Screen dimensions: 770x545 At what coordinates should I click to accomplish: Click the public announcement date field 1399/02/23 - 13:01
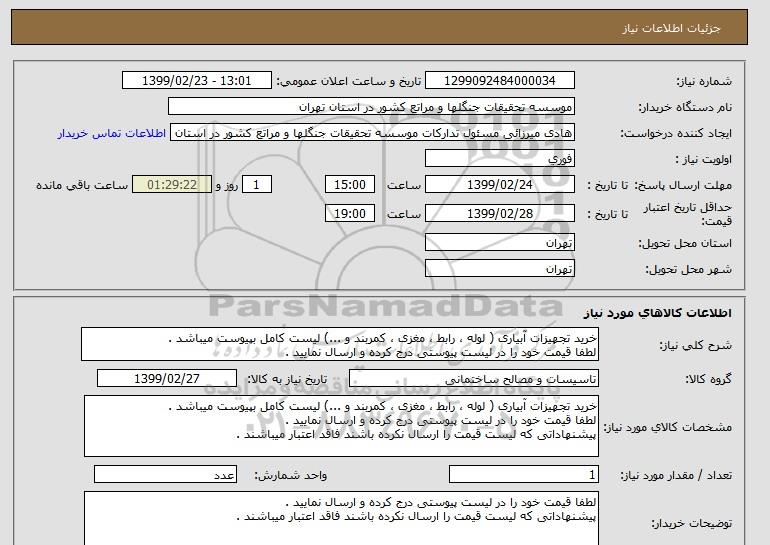196,81
